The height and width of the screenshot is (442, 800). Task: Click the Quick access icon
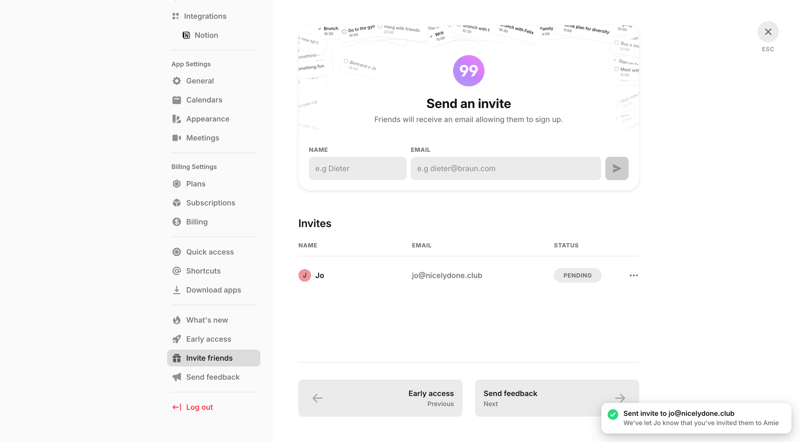177,252
